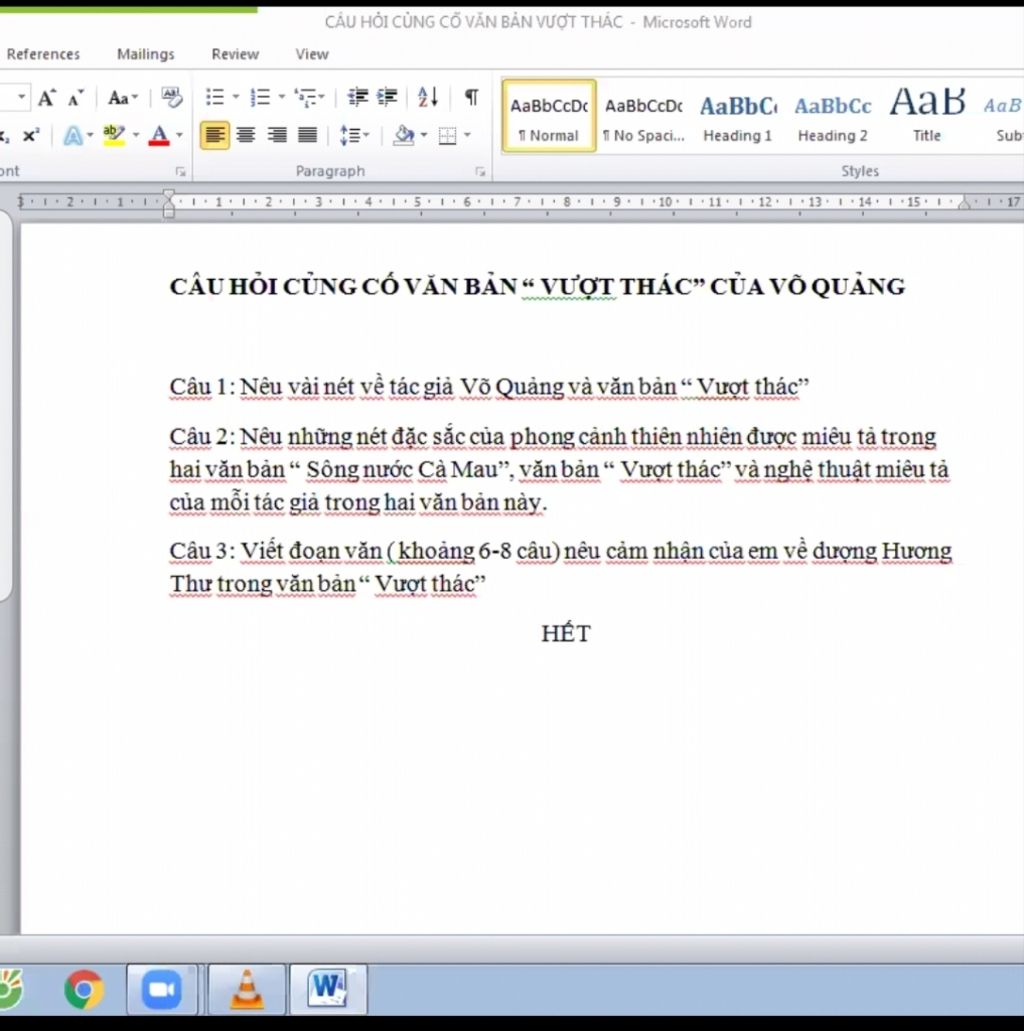Open Cốc Cốc browser from taskbar
The height and width of the screenshot is (1031, 1024).
(x=11, y=989)
